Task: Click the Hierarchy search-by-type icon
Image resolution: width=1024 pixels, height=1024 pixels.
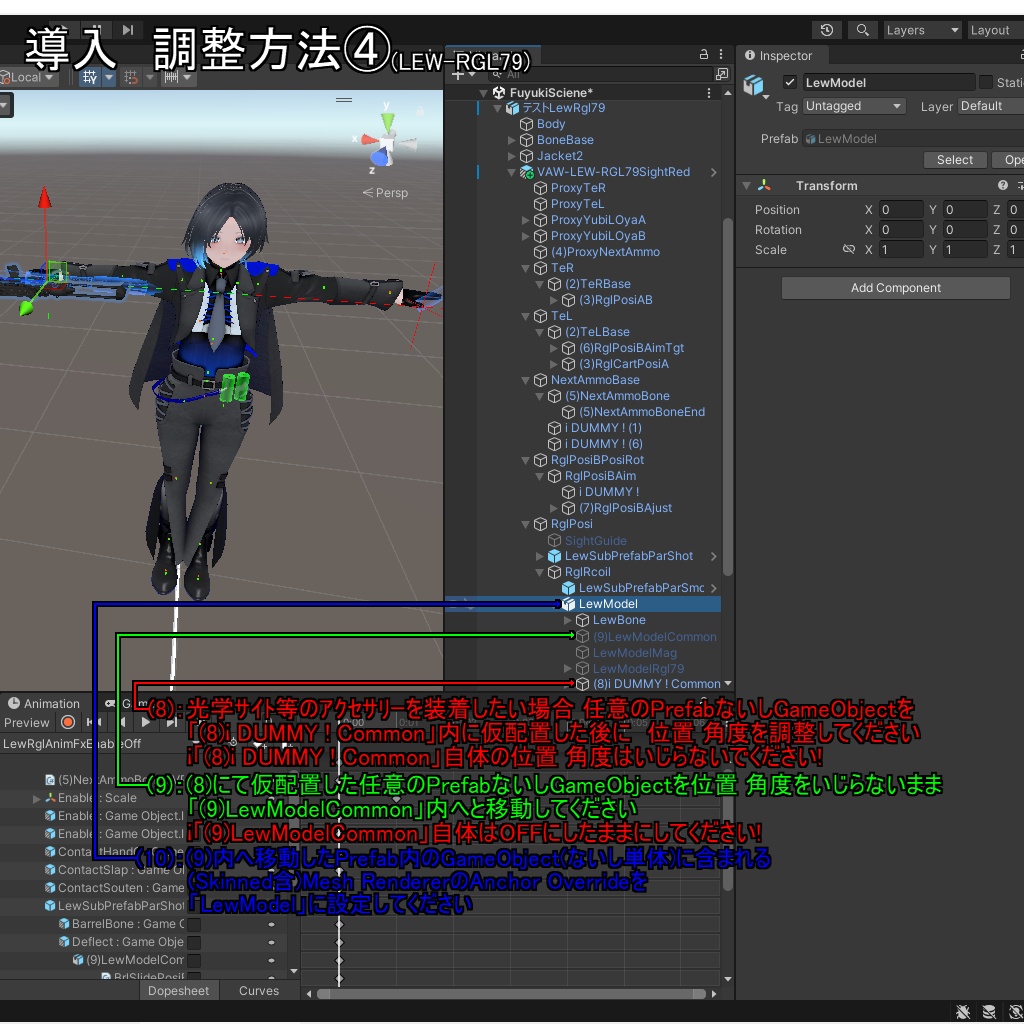Action: (x=722, y=74)
